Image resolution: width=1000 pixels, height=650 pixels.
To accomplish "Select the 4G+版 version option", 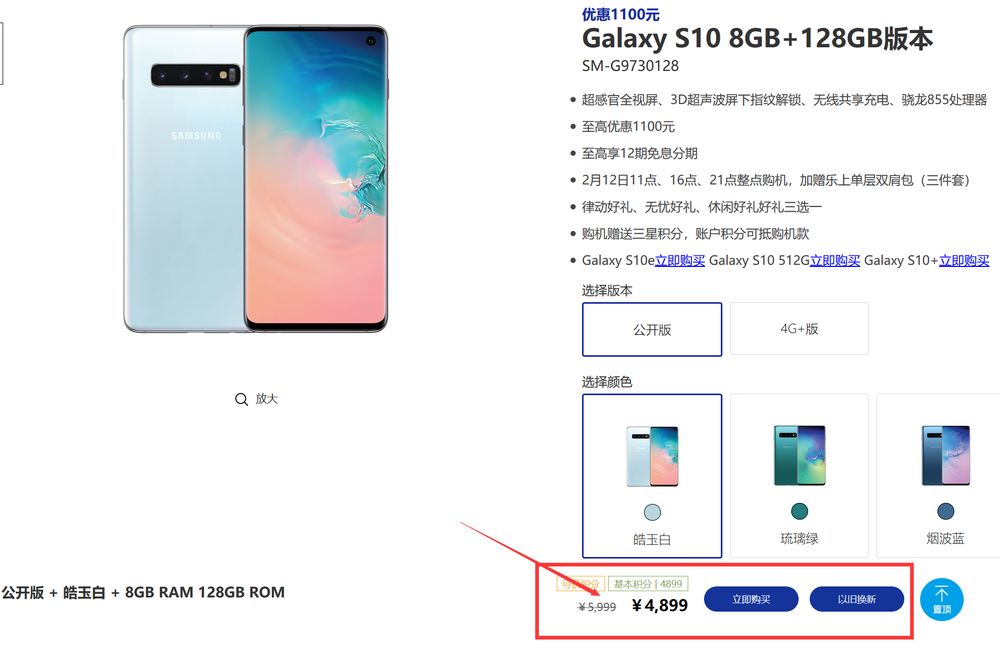I will (799, 329).
